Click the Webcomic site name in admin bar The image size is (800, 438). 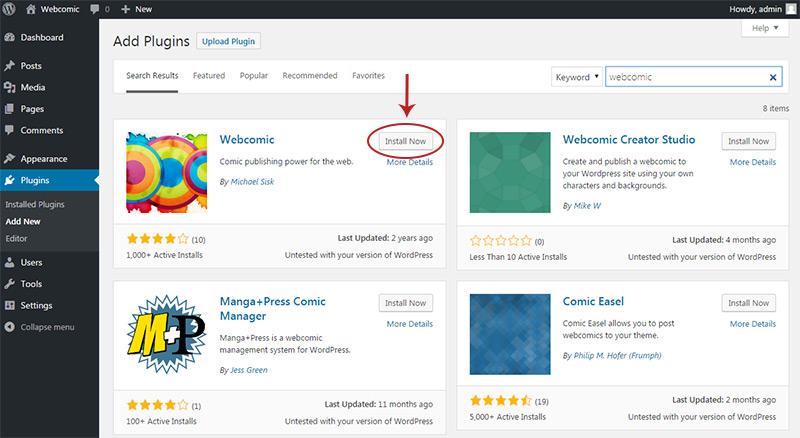[x=60, y=9]
